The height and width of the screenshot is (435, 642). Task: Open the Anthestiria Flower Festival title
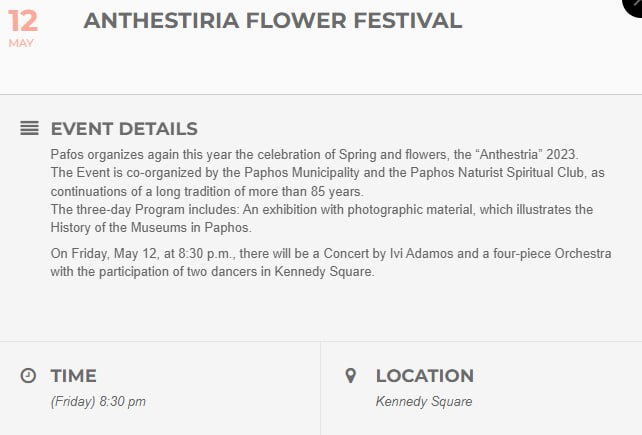273,21
